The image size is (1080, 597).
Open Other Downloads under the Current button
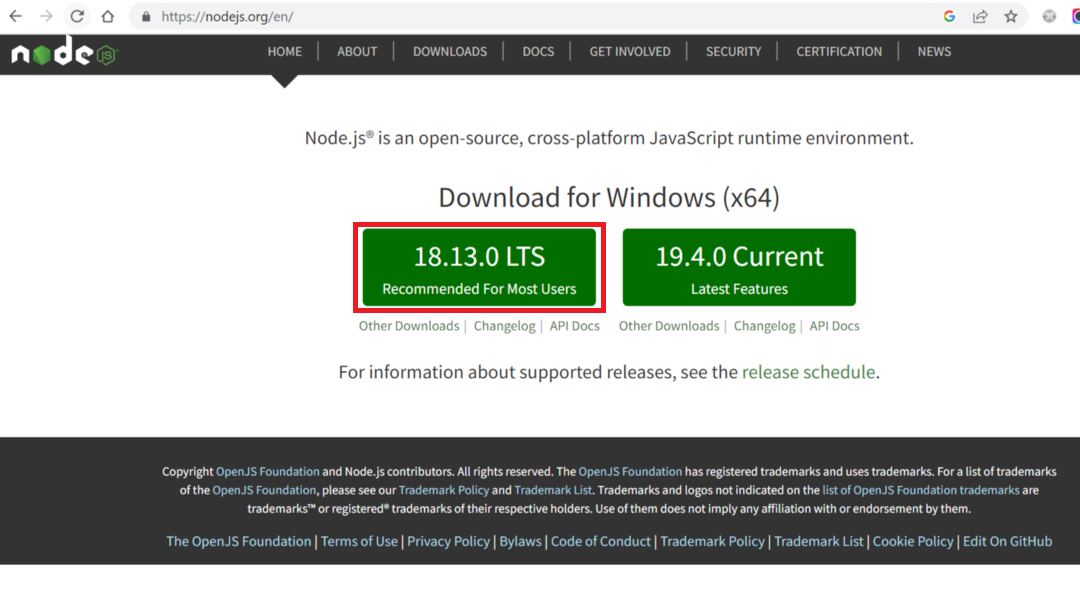(x=669, y=326)
